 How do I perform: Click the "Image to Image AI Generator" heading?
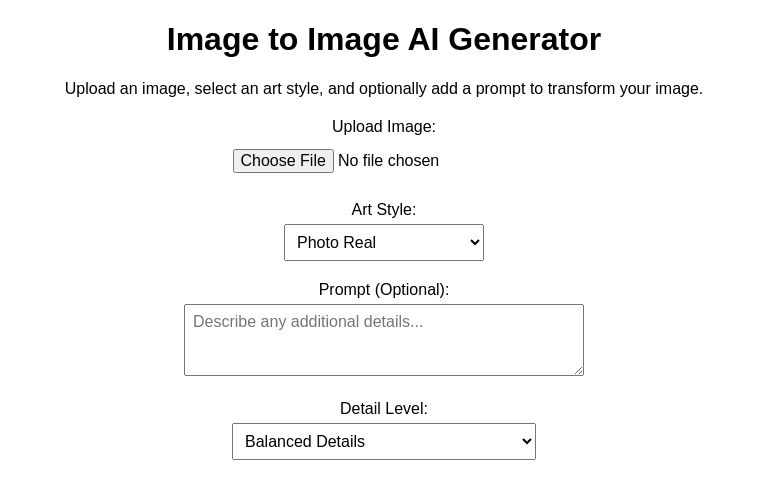coord(384,39)
